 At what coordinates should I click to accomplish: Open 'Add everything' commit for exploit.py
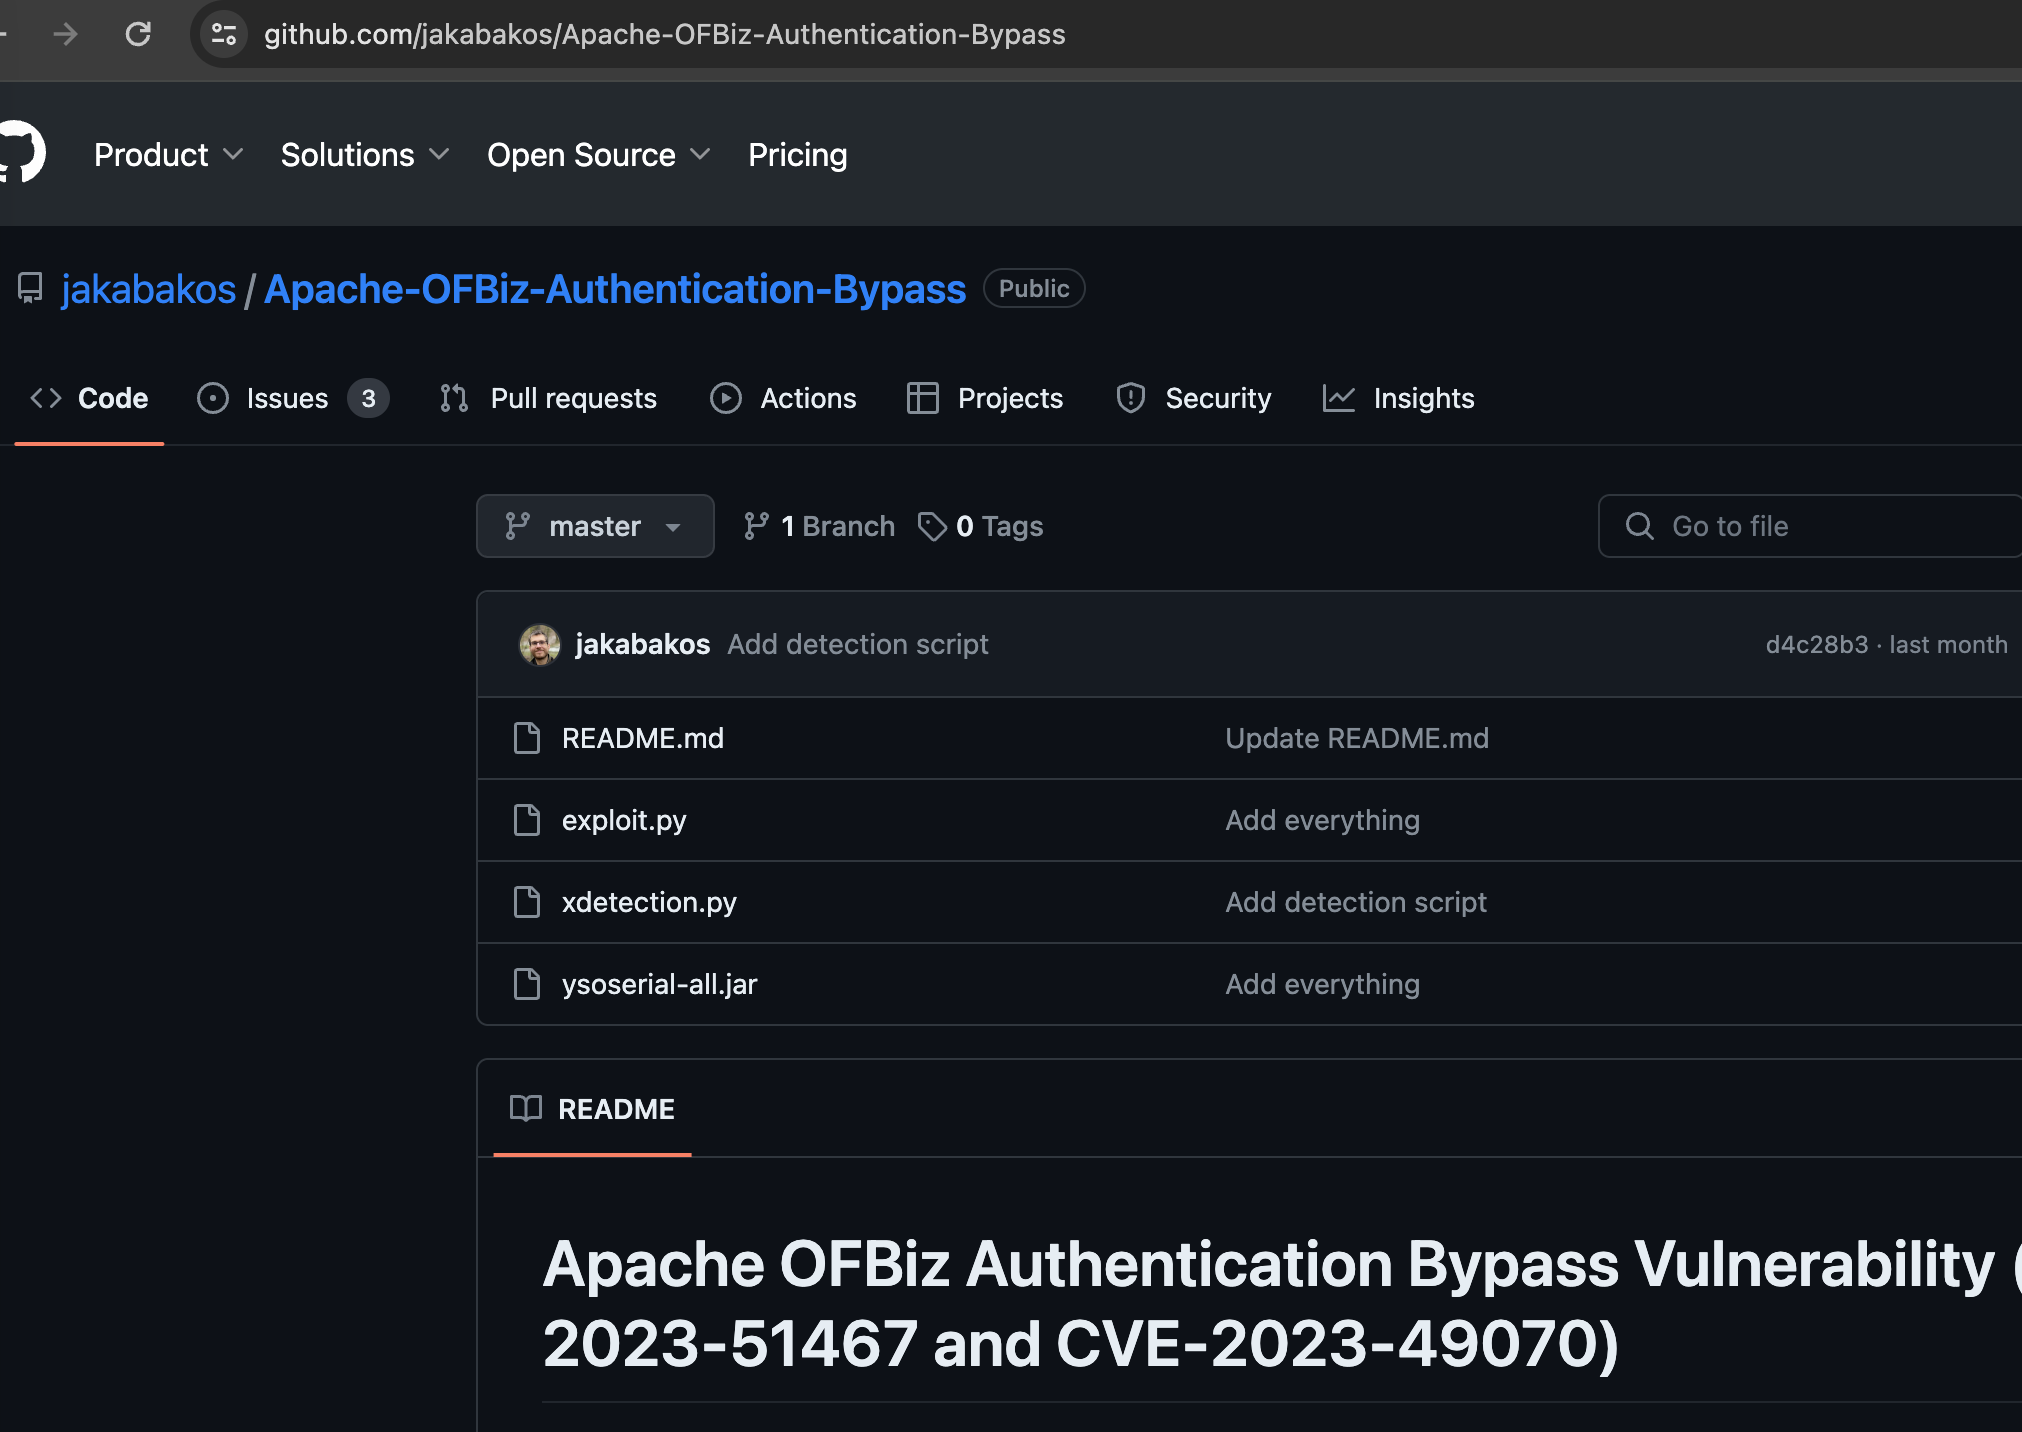click(x=1322, y=820)
